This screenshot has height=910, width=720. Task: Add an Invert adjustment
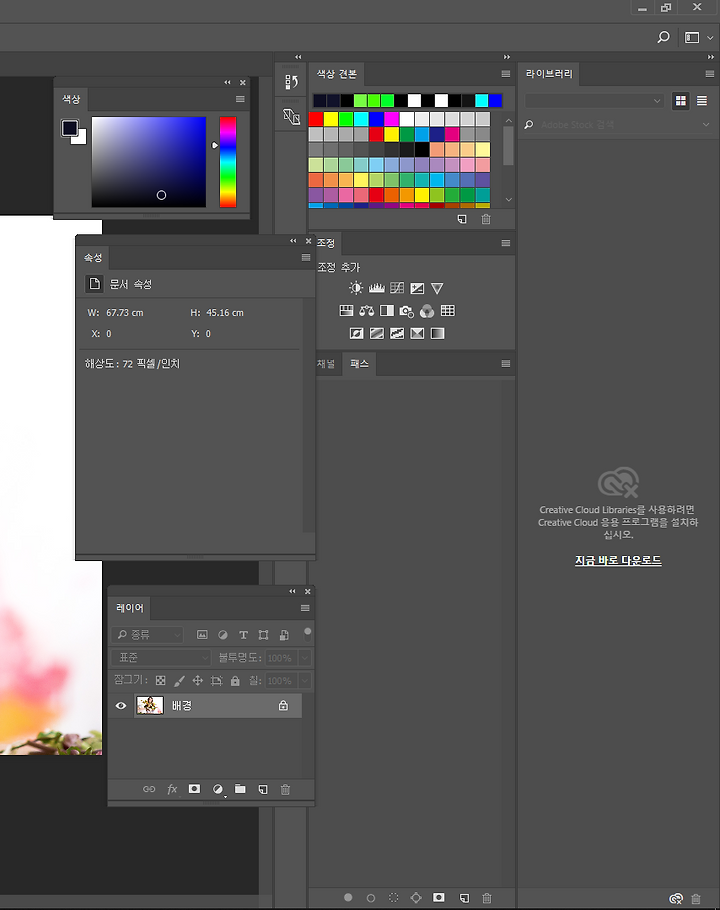tap(356, 333)
